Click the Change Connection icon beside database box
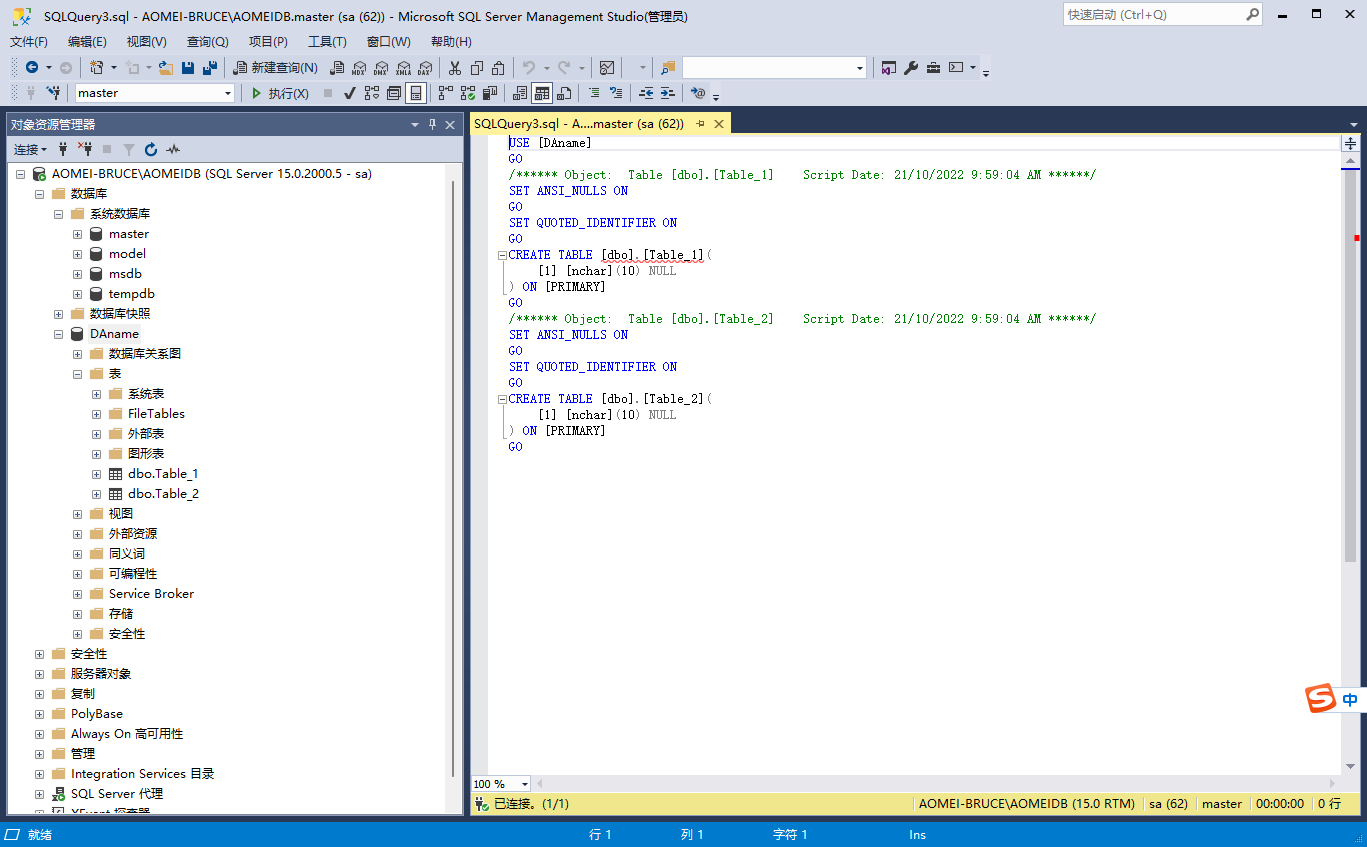The width and height of the screenshot is (1367, 847). (54, 93)
